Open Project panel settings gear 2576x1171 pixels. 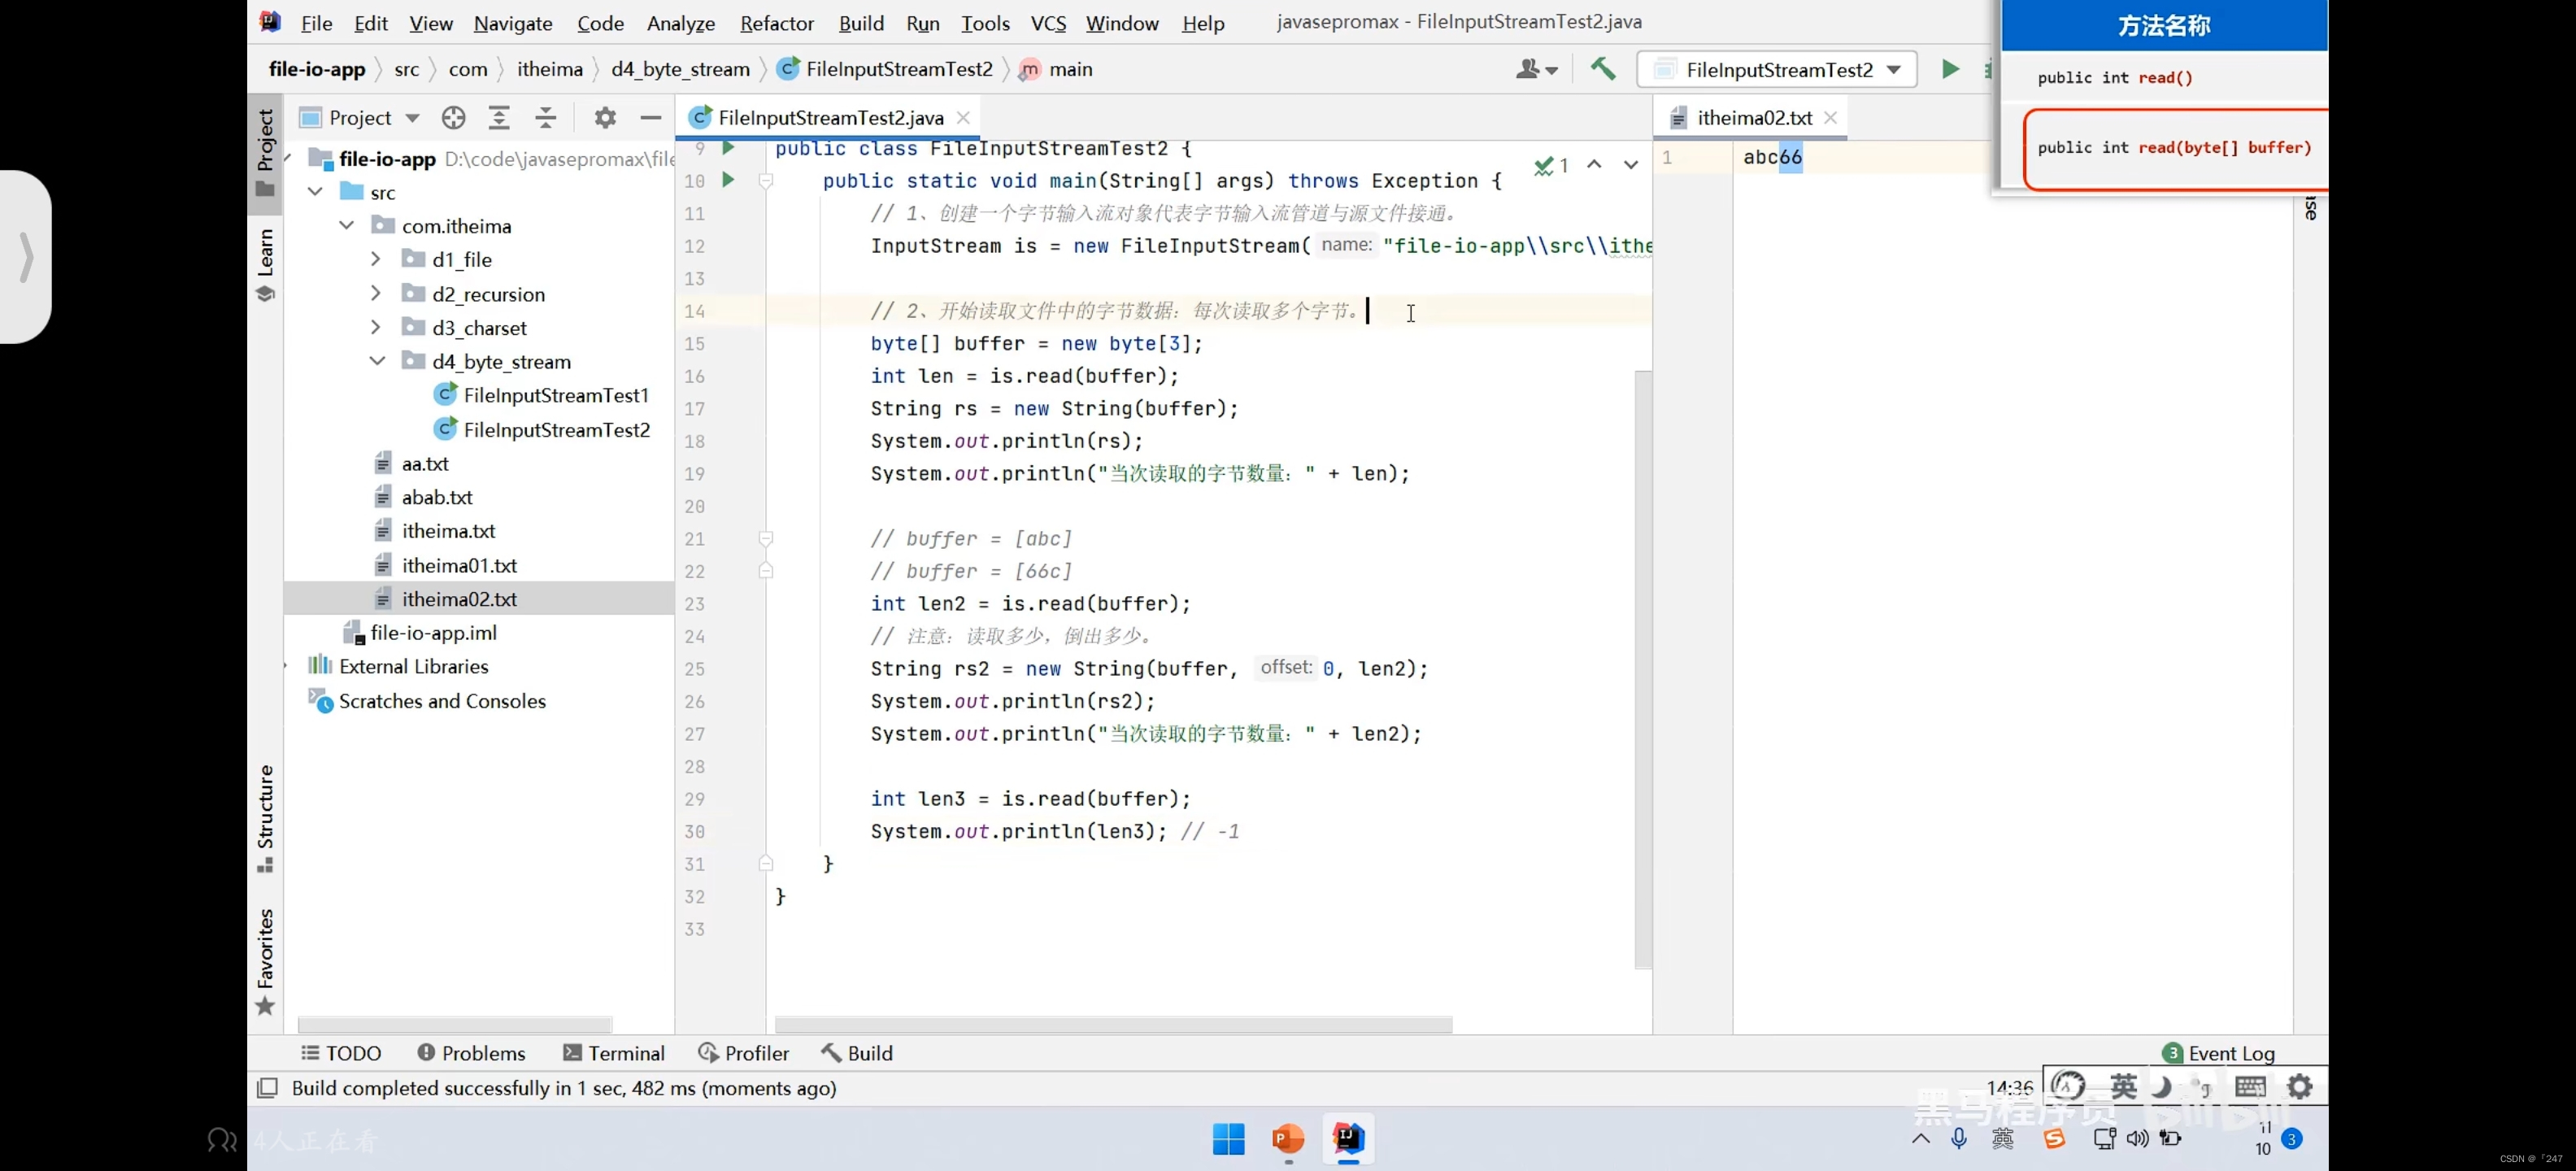pyautogui.click(x=605, y=118)
